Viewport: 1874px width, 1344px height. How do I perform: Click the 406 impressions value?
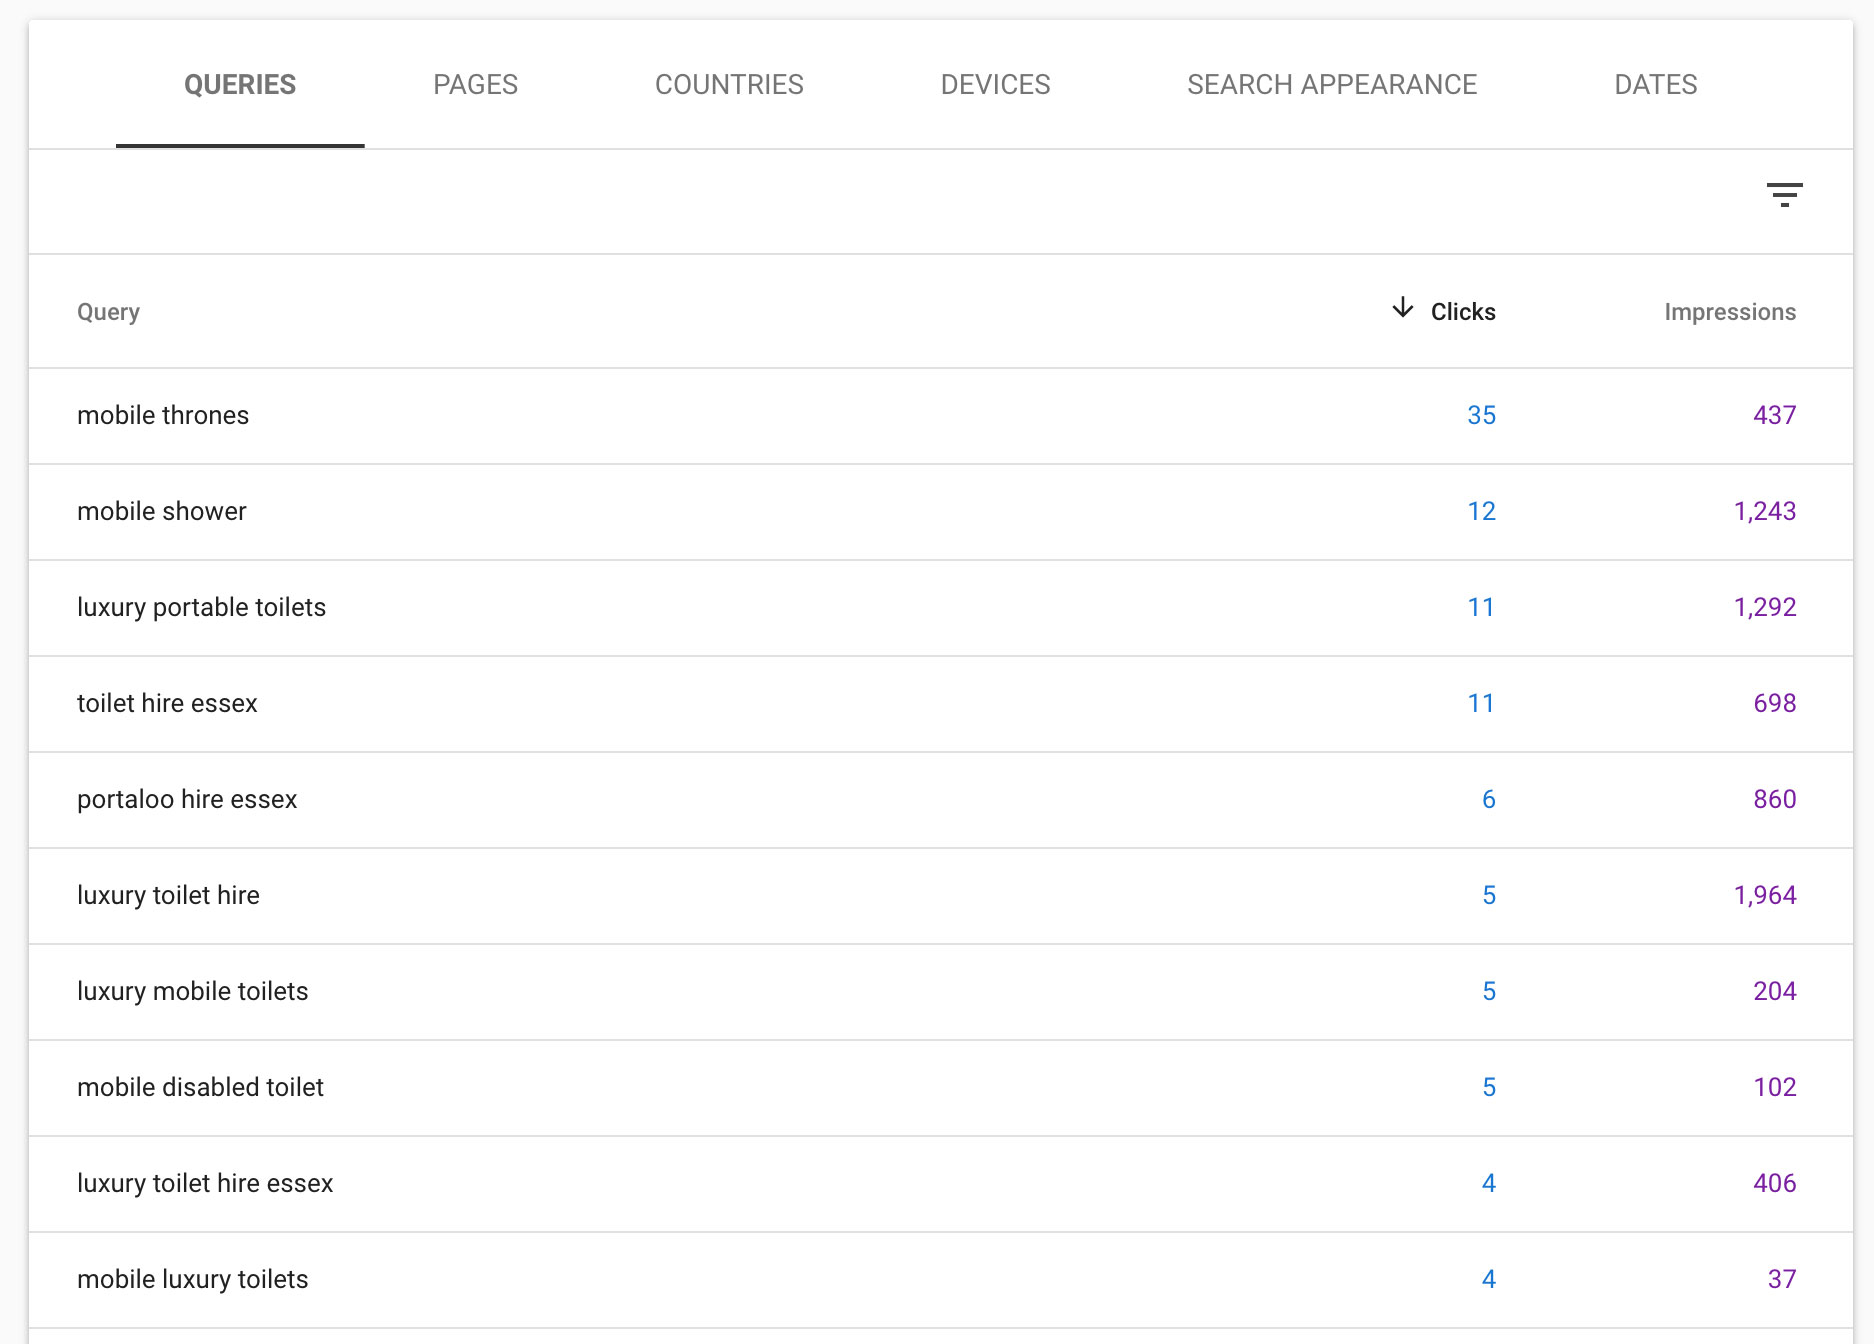[x=1774, y=1183]
